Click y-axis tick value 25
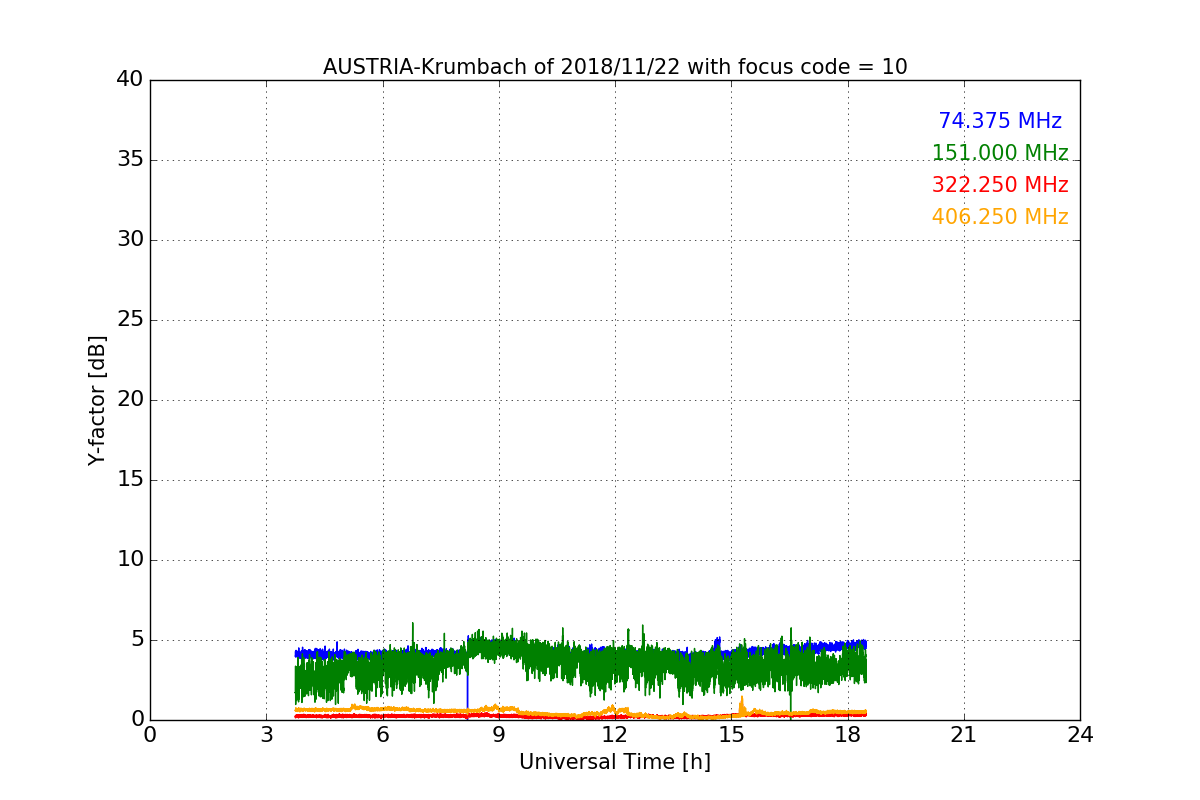Image resolution: width=1200 pixels, height=800 pixels. (130, 320)
